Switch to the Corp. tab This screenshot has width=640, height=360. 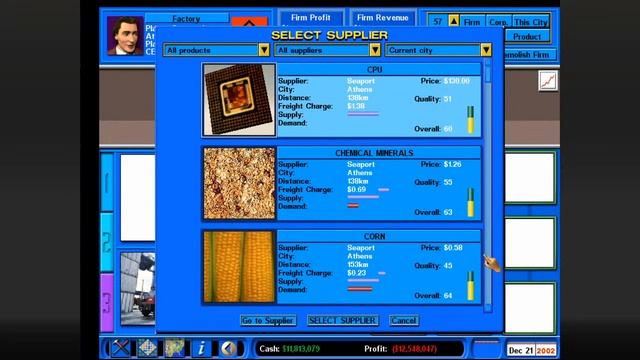(x=498, y=22)
